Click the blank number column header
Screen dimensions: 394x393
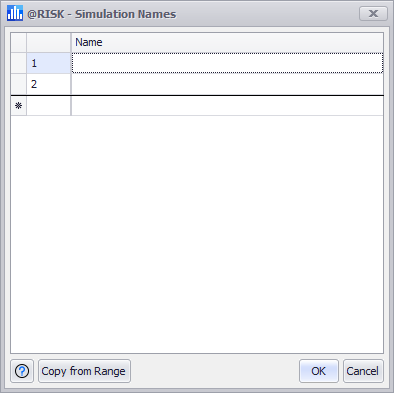click(x=49, y=42)
